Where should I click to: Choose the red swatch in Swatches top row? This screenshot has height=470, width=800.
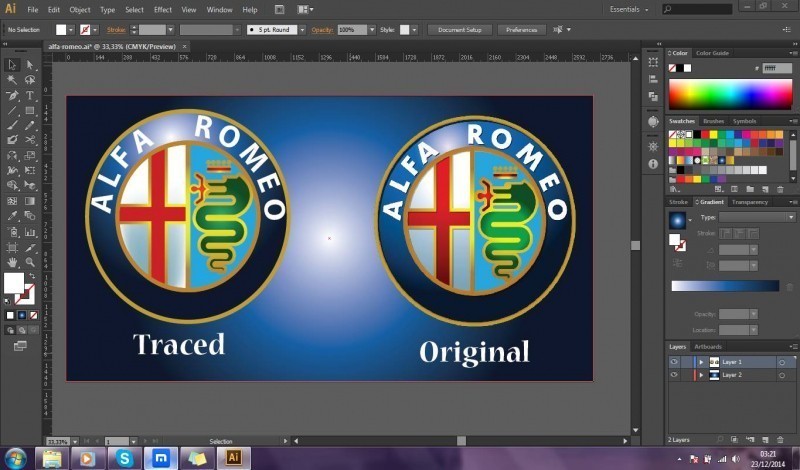coord(705,135)
